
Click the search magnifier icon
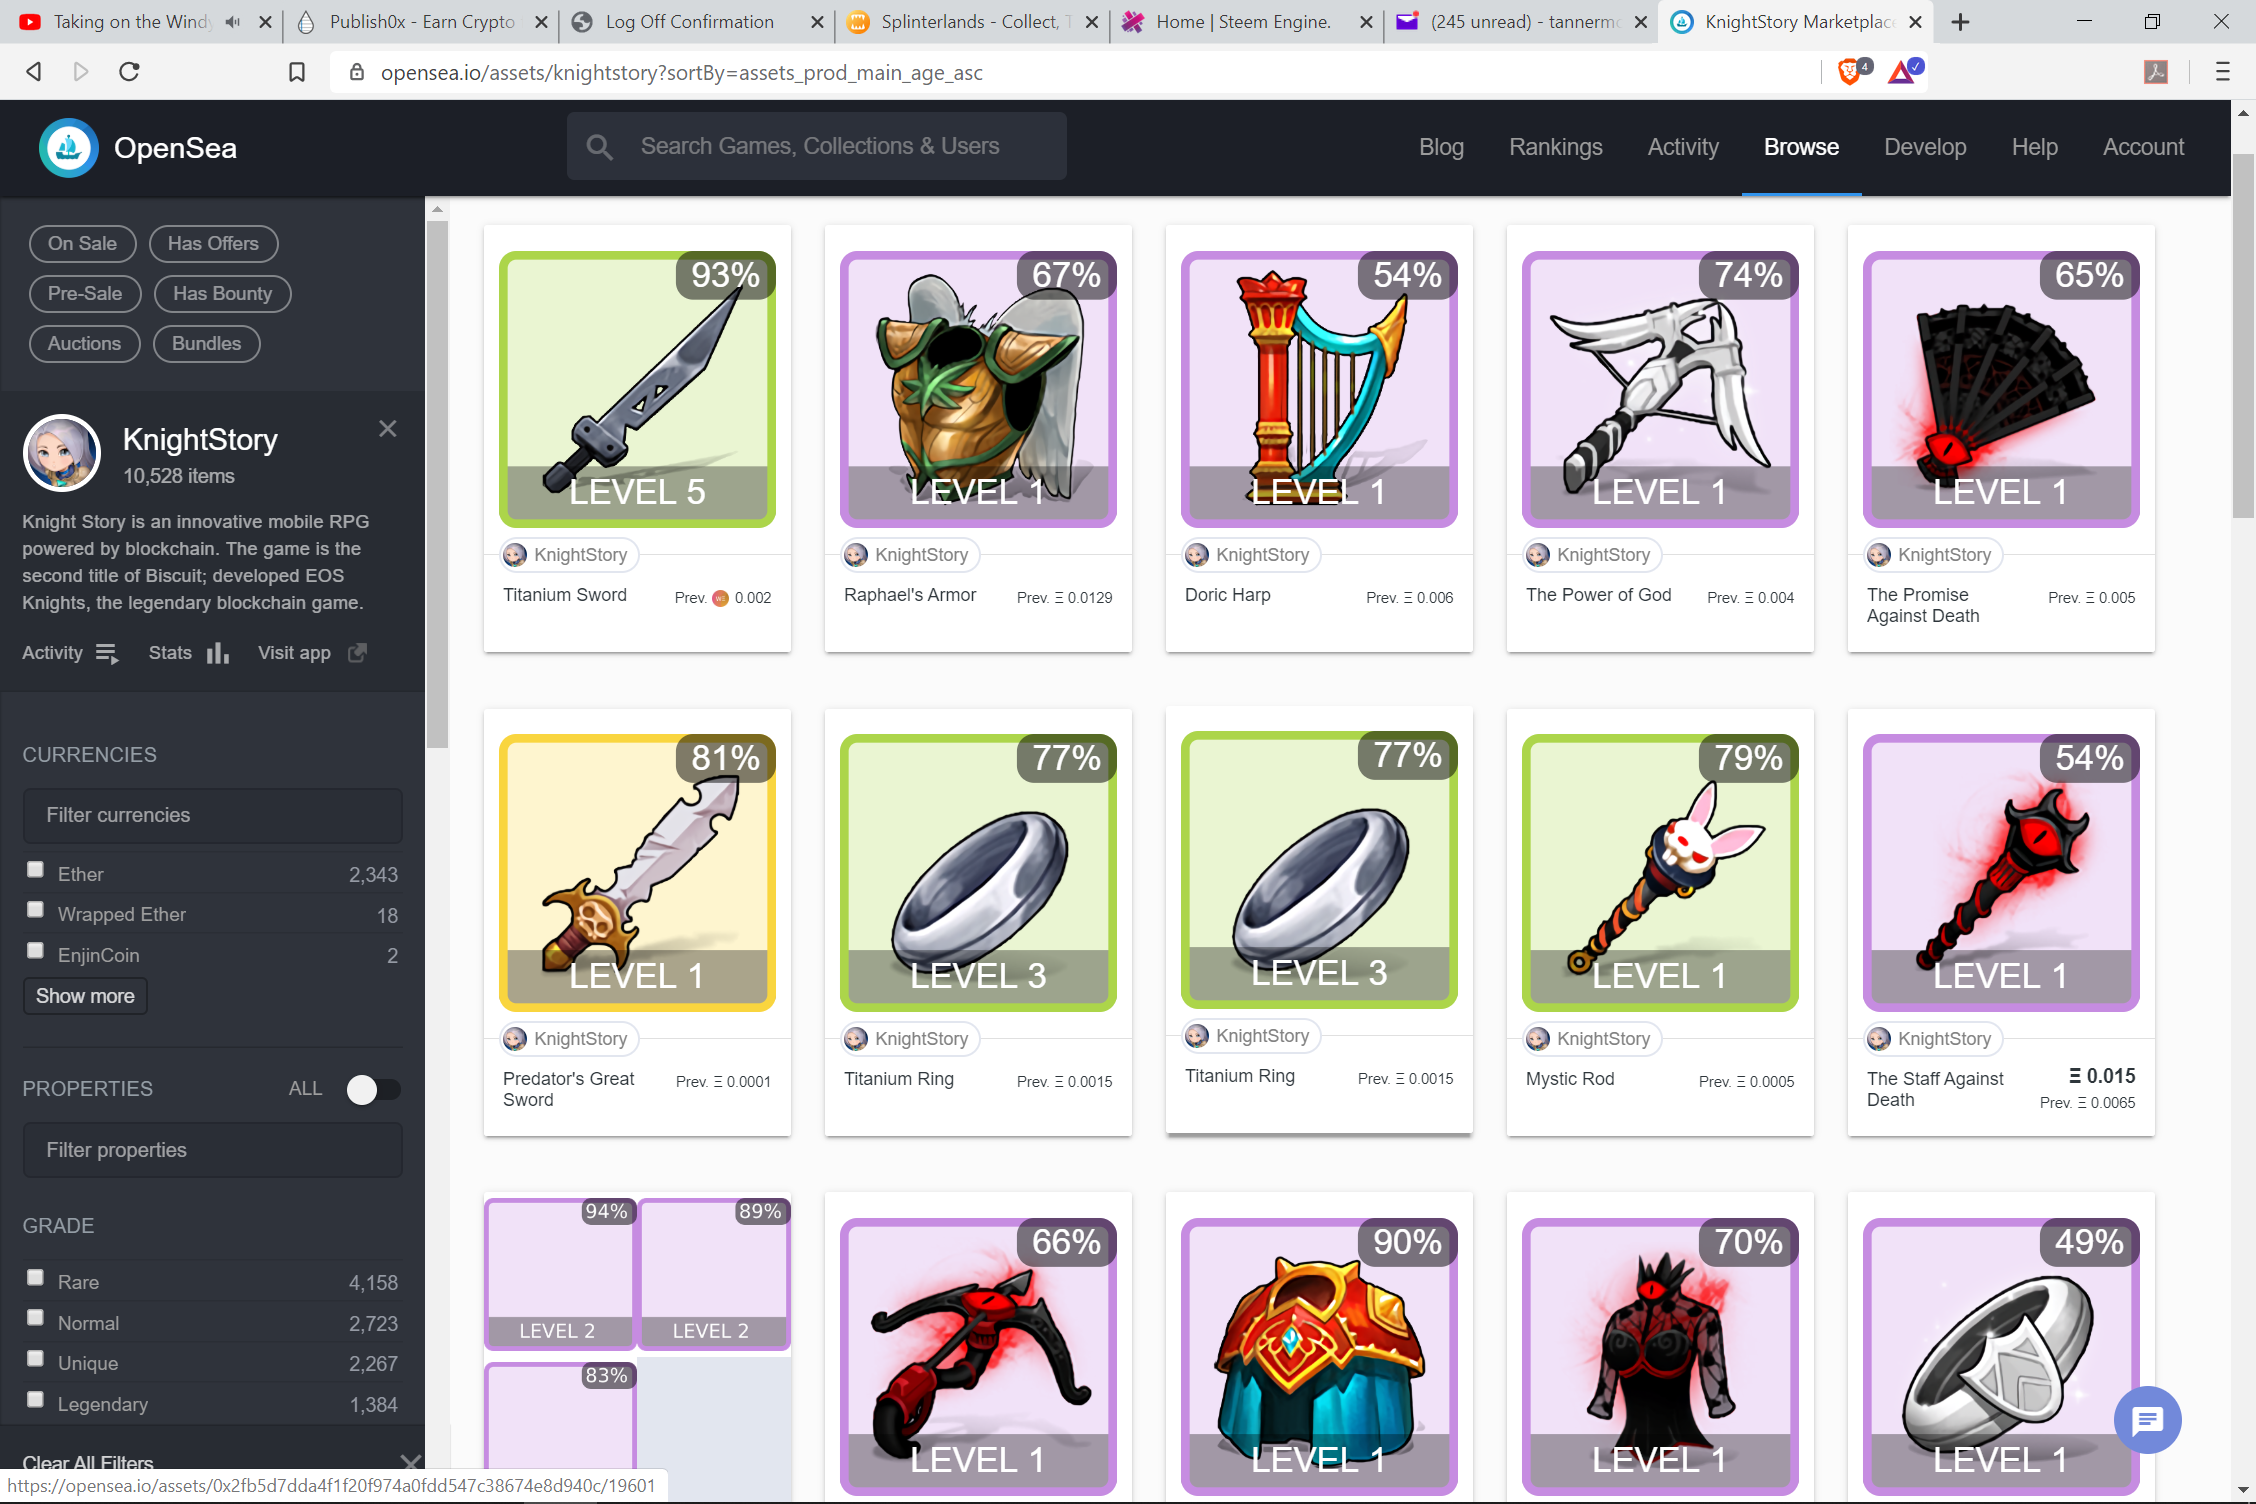pos(600,146)
